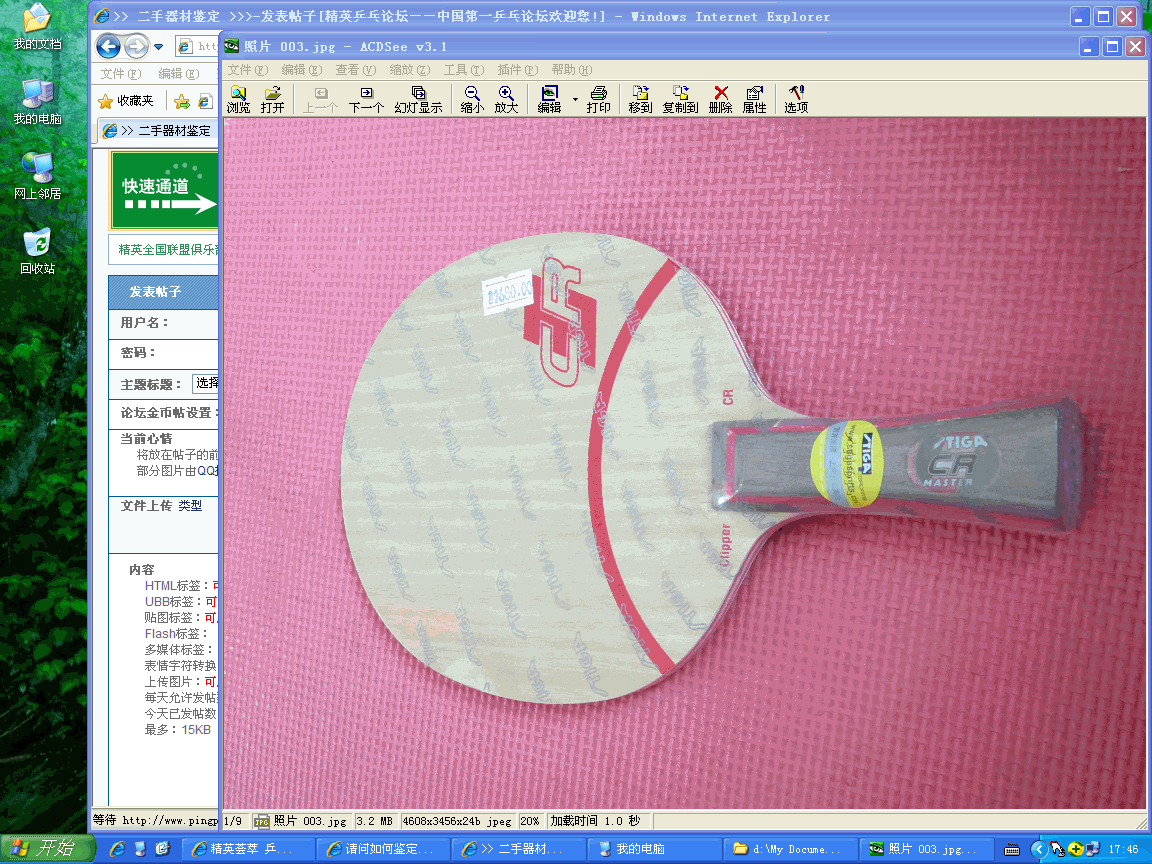
Task: Click the Move to (移到) icon
Action: point(640,99)
